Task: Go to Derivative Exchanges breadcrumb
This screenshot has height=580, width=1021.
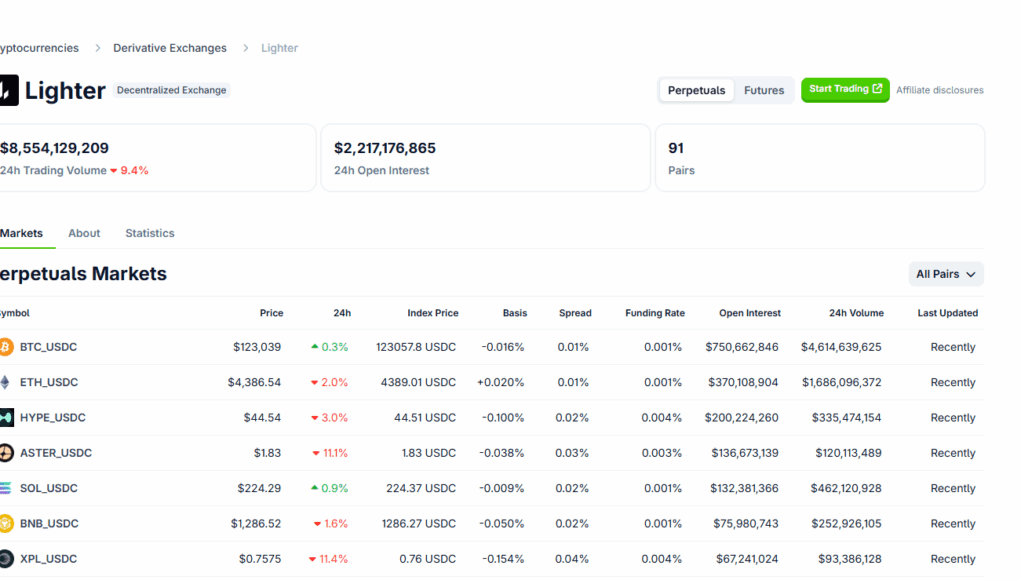Action: (170, 48)
